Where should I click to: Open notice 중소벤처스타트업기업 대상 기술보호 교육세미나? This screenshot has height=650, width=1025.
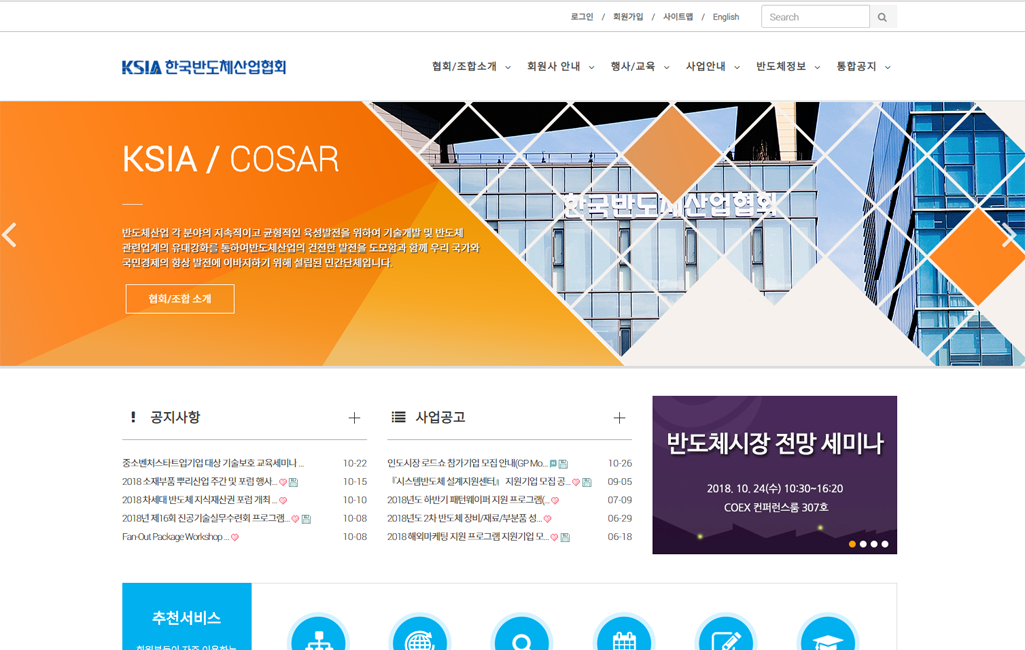click(213, 463)
